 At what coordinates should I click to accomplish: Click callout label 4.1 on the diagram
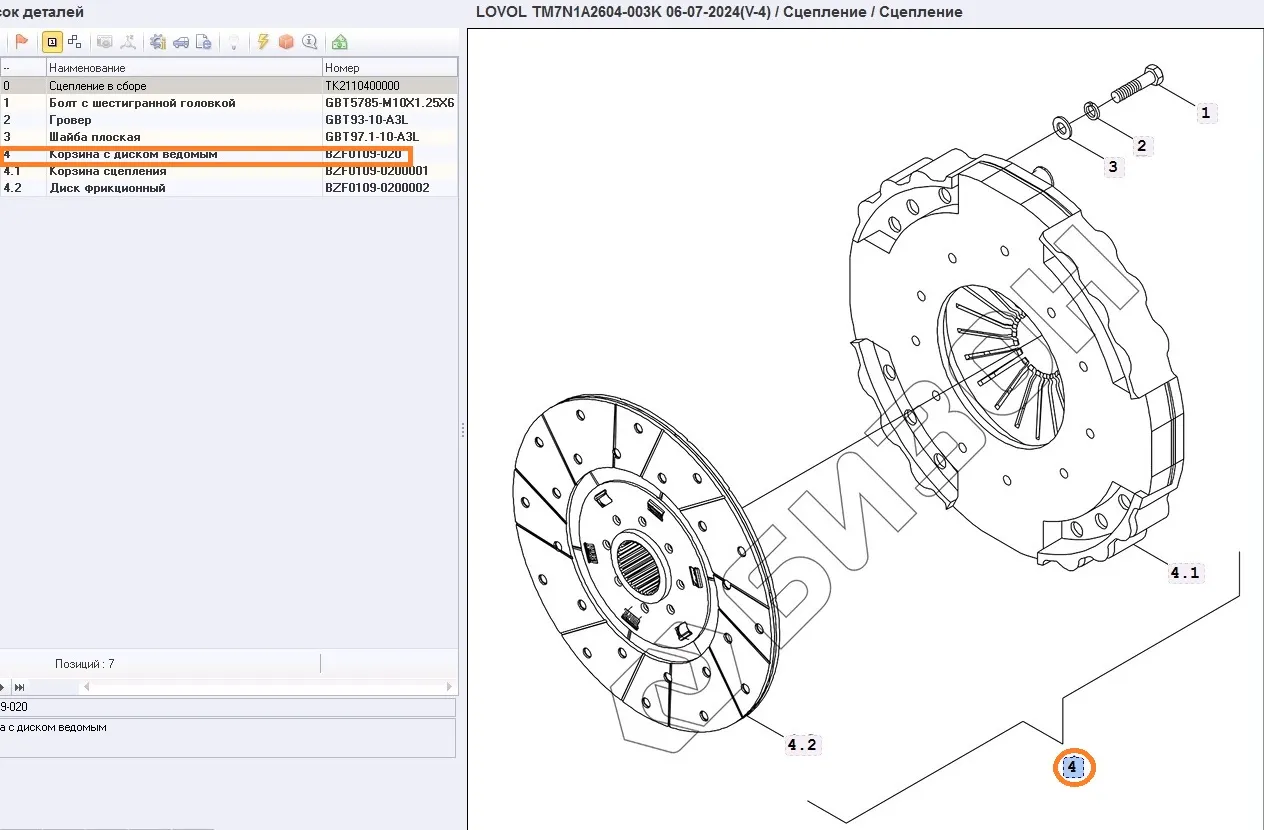[1184, 574]
